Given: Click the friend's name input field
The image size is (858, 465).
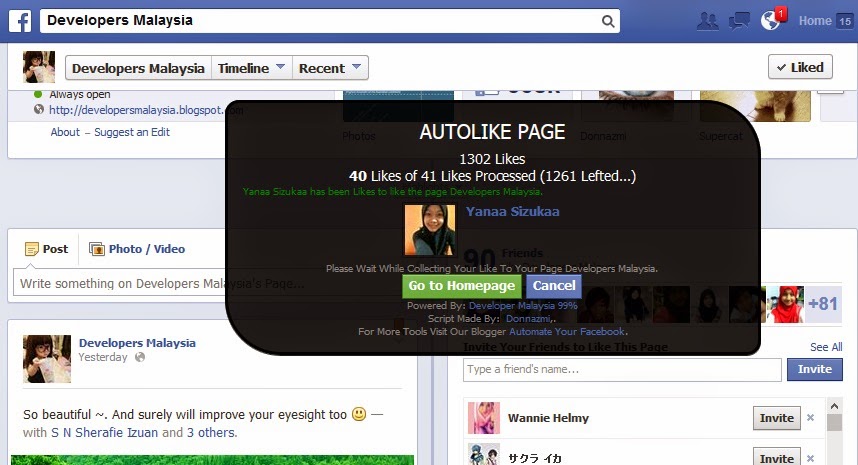Looking at the screenshot, I should 621,370.
